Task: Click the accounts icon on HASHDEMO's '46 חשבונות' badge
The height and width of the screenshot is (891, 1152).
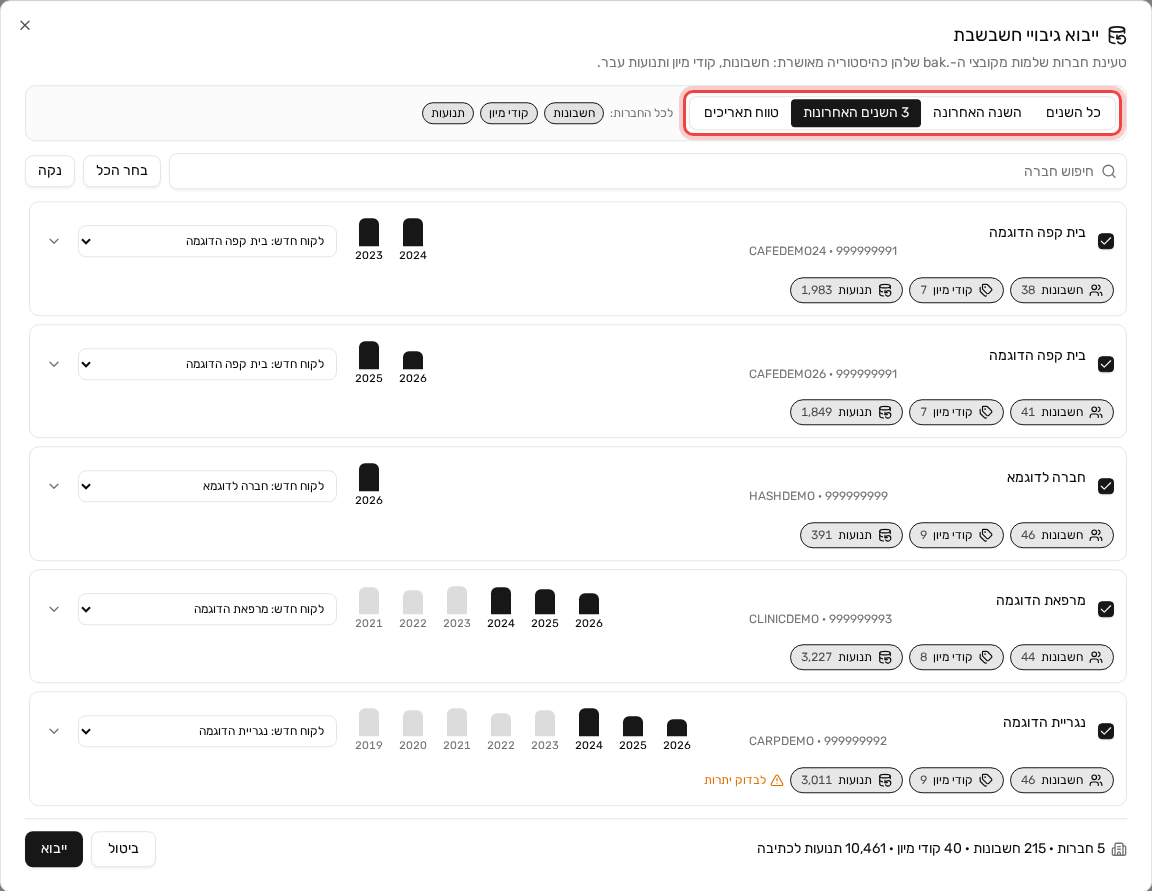Action: point(1096,535)
